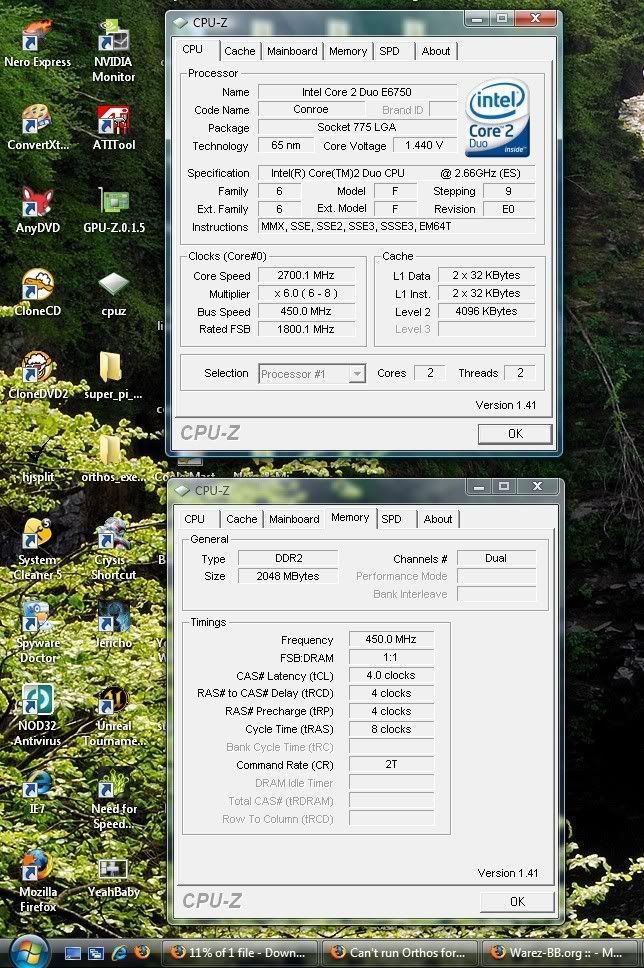The width and height of the screenshot is (644, 968).
Task: Select the cpuz desktop icon
Action: click(x=114, y=293)
